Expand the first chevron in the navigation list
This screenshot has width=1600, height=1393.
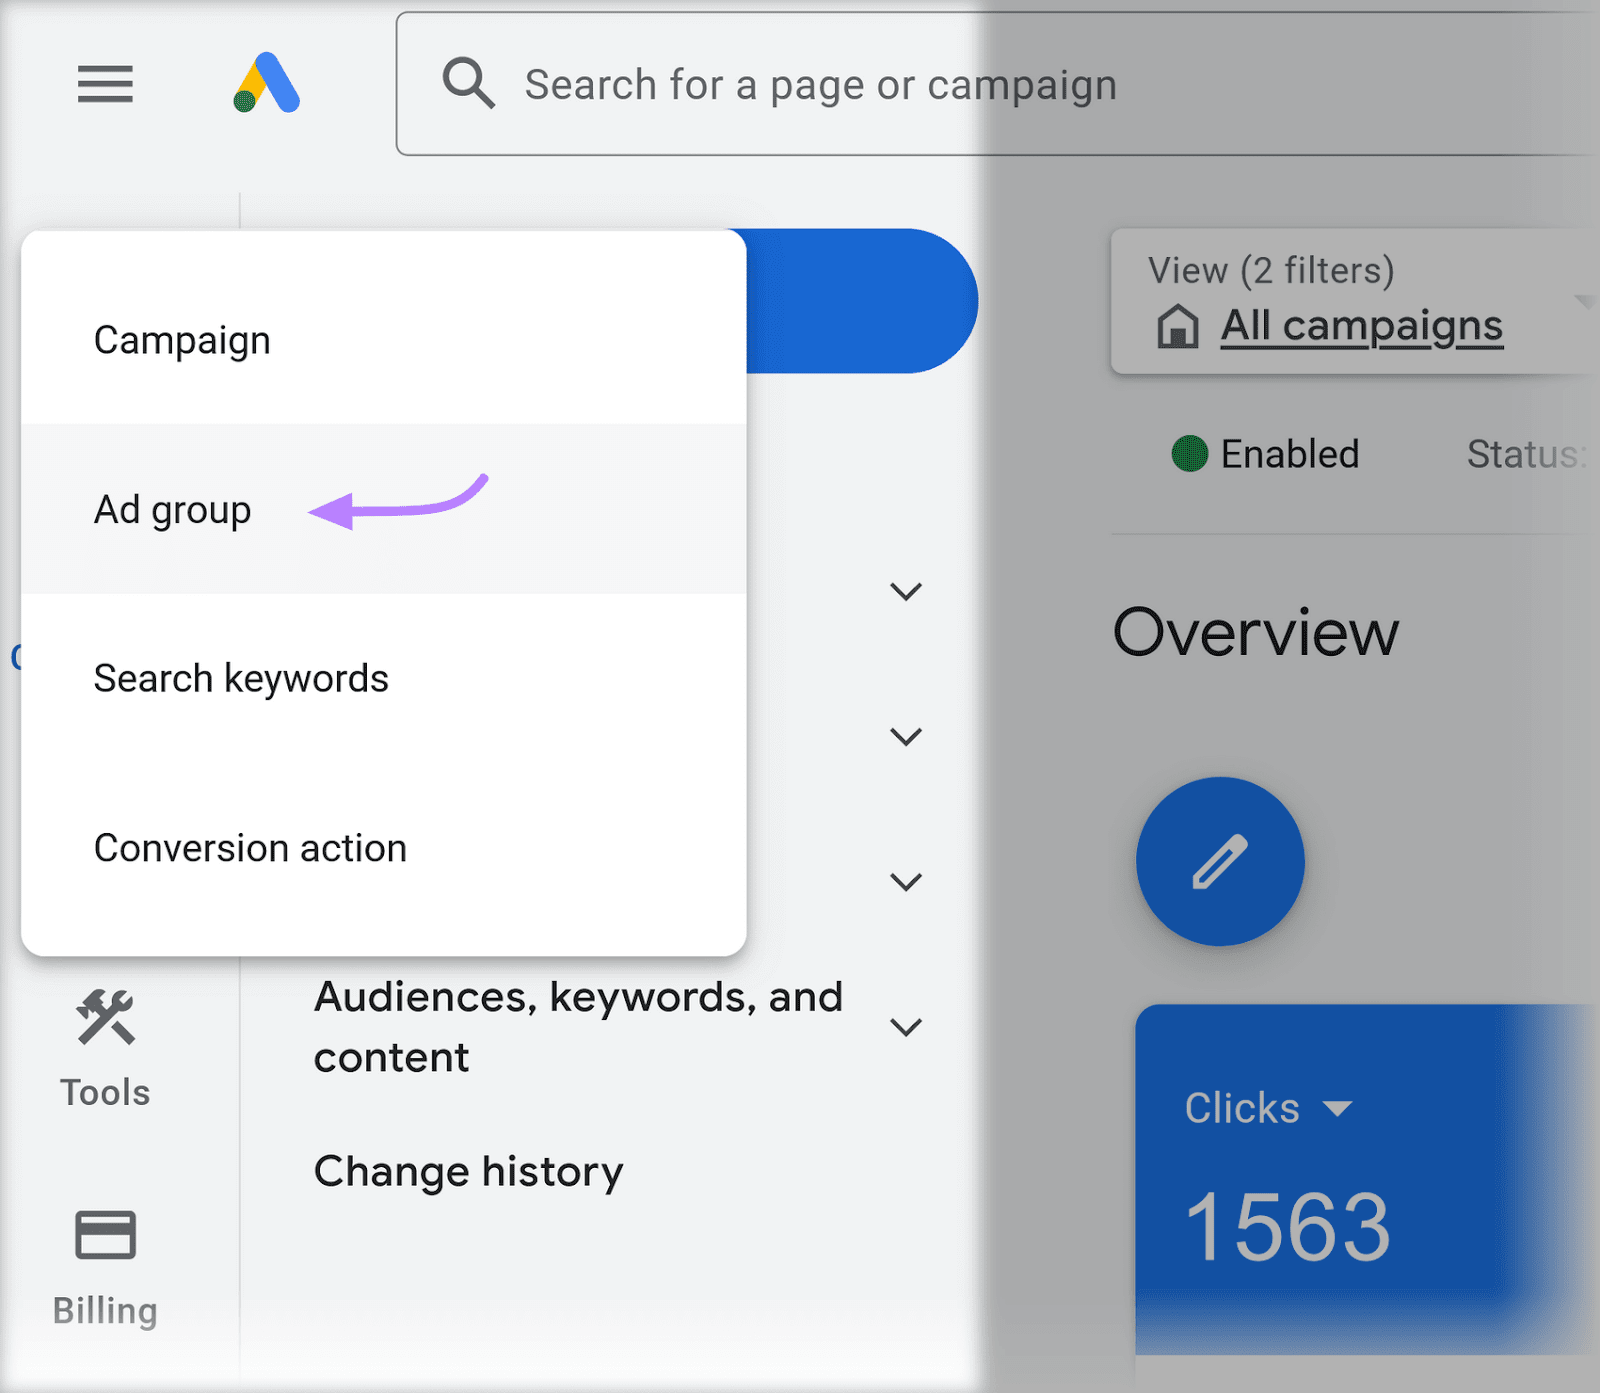click(906, 591)
